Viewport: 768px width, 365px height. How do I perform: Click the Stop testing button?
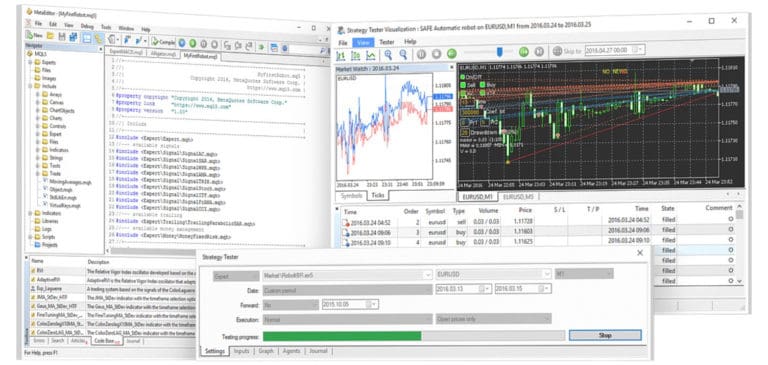pos(605,335)
